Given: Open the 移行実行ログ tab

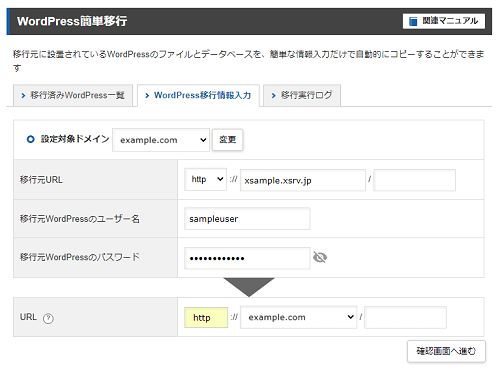Looking at the screenshot, I should coord(302,96).
